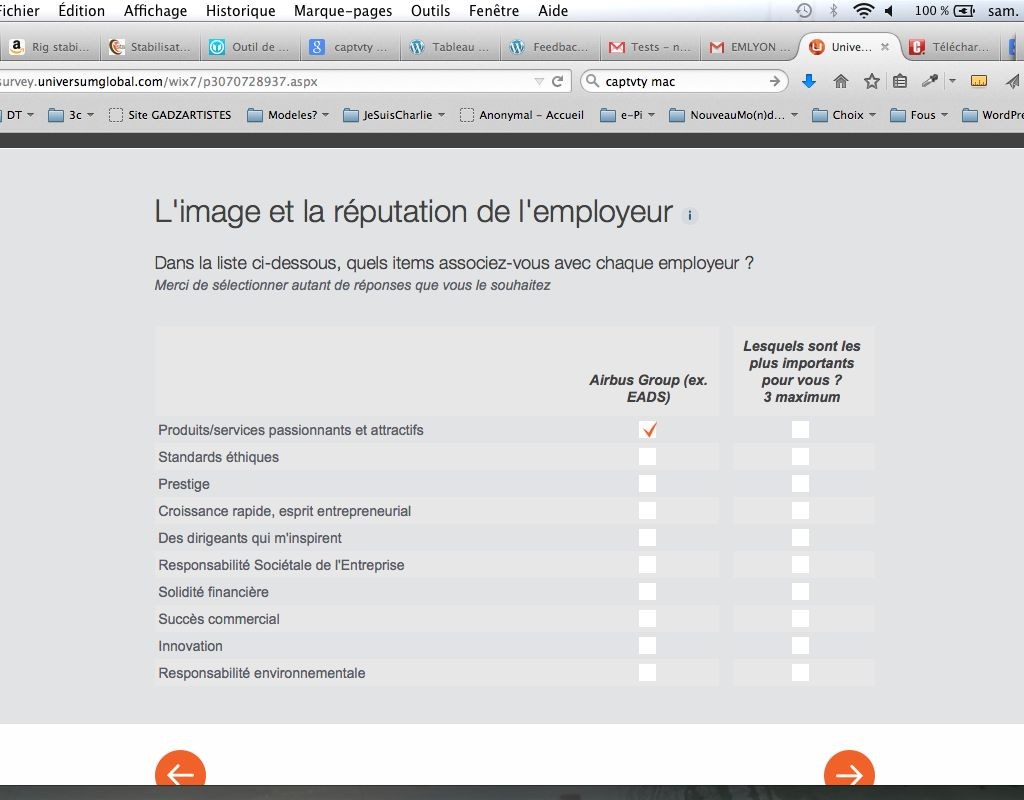Image resolution: width=1024 pixels, height=800 pixels.
Task: Click the Bluetooth icon in menu bar
Action: coord(833,10)
